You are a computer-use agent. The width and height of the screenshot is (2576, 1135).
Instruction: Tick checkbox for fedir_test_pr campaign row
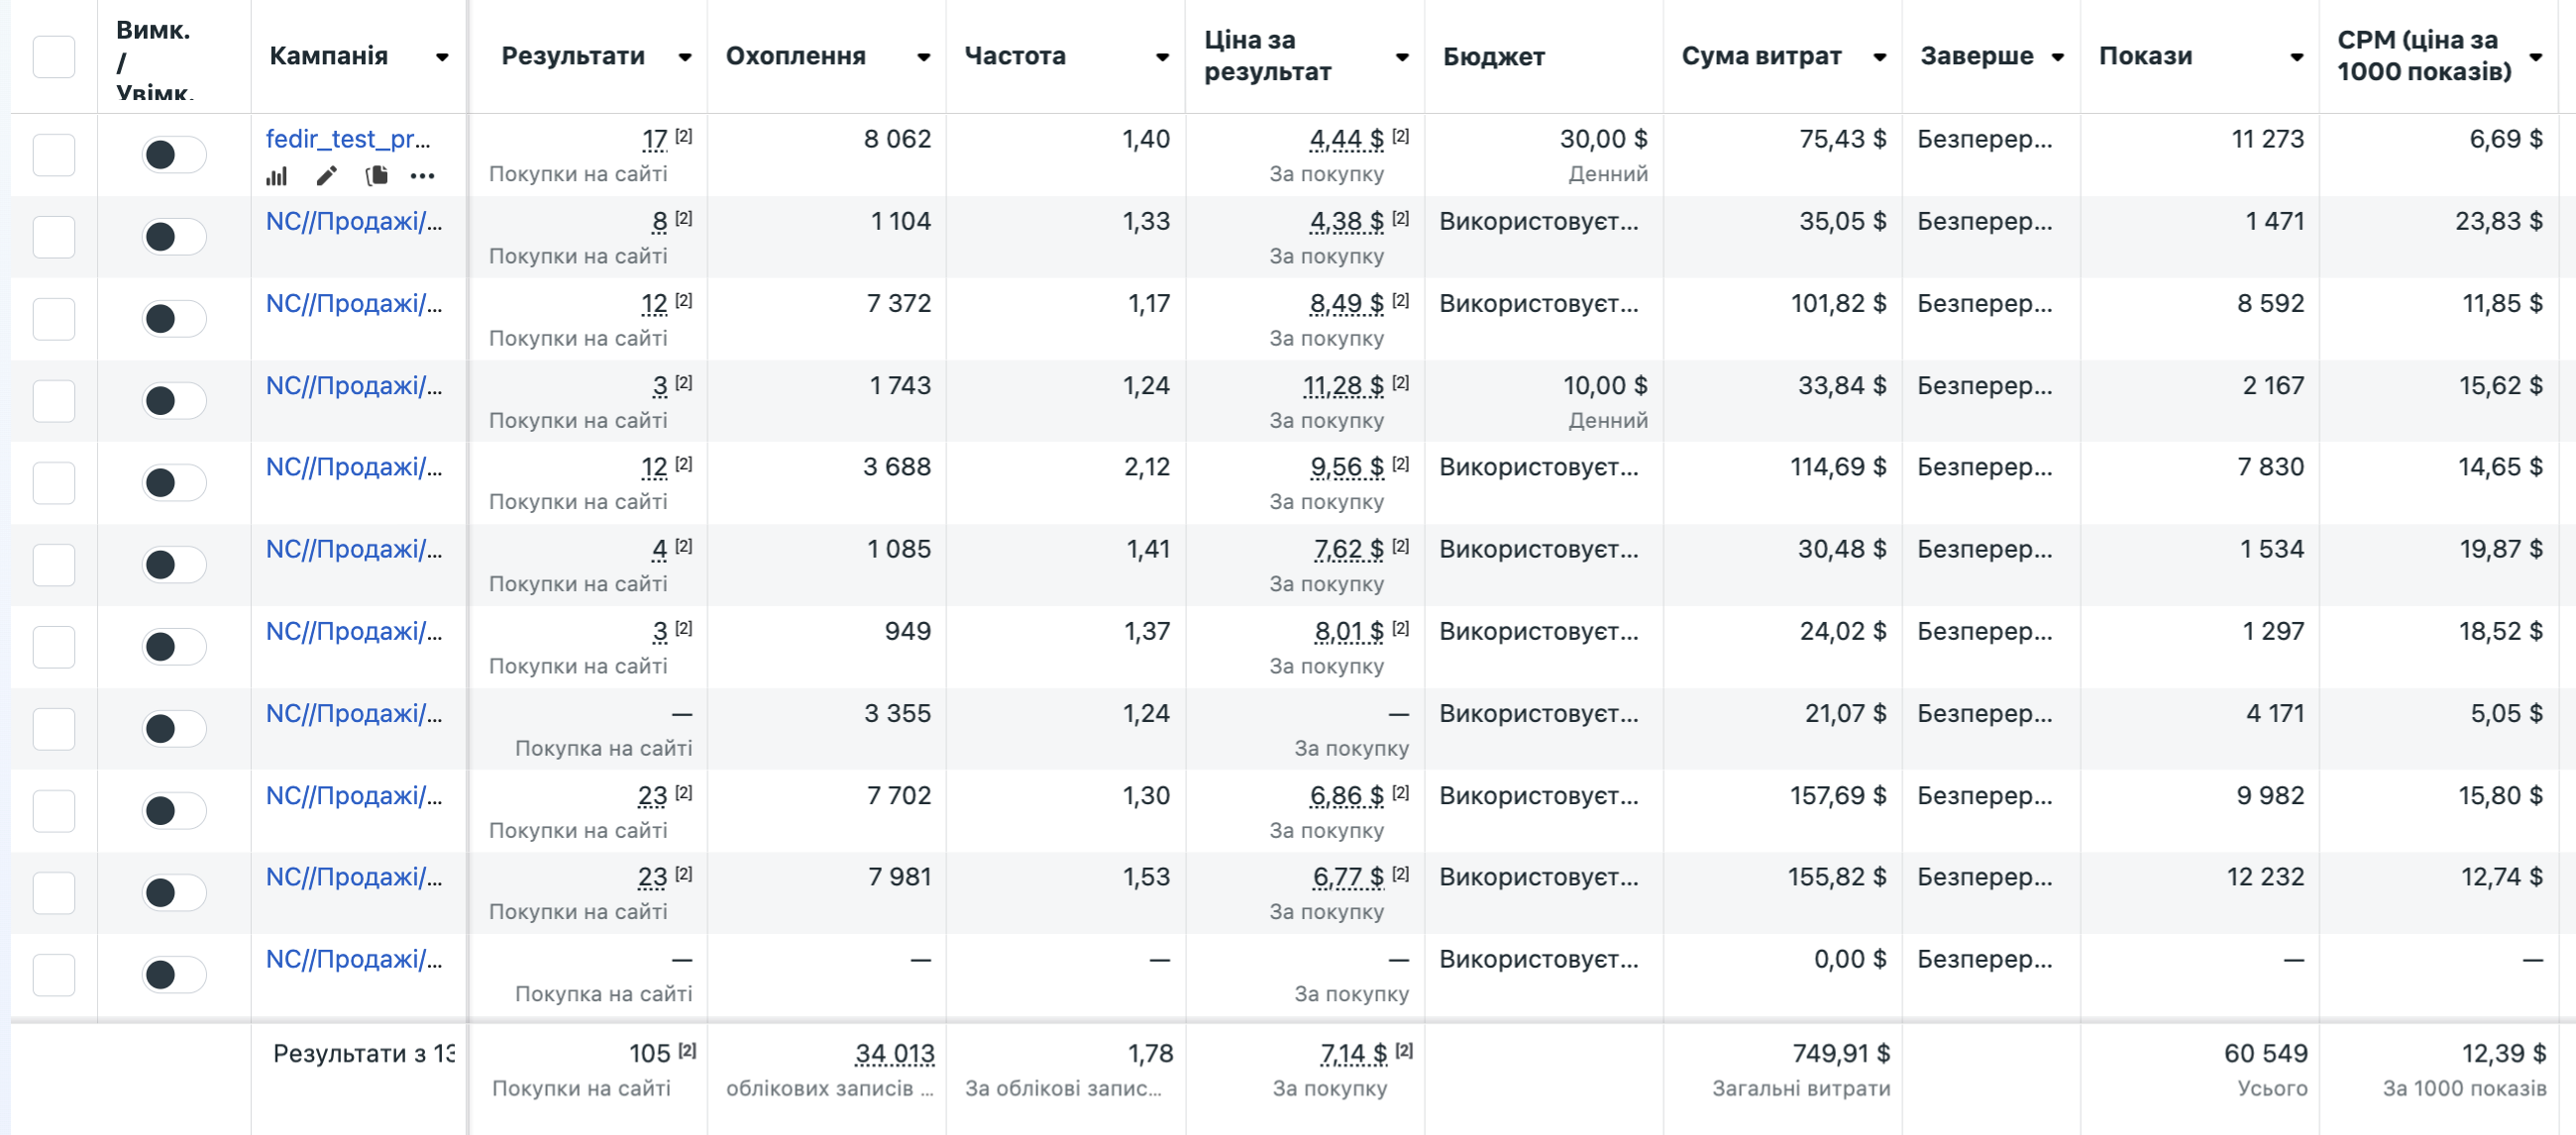54,155
